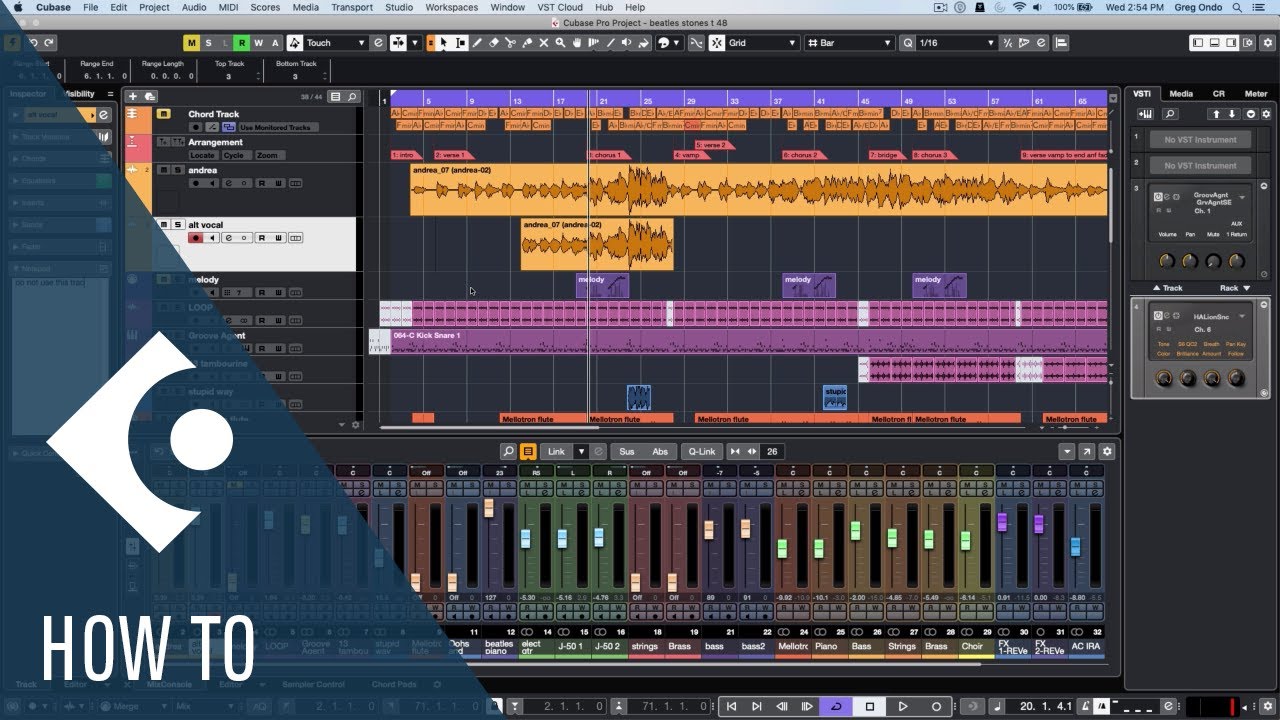Click the Choir channel volume fader

pos(966,540)
